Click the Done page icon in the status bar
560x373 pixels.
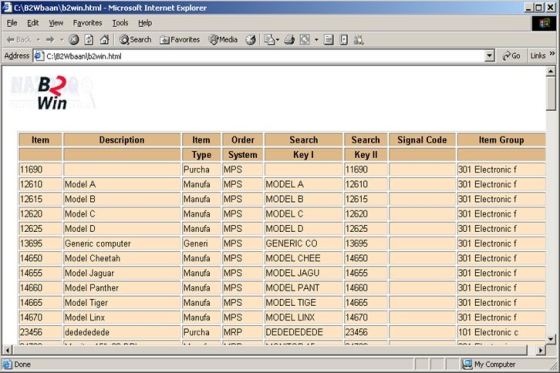click(7, 364)
